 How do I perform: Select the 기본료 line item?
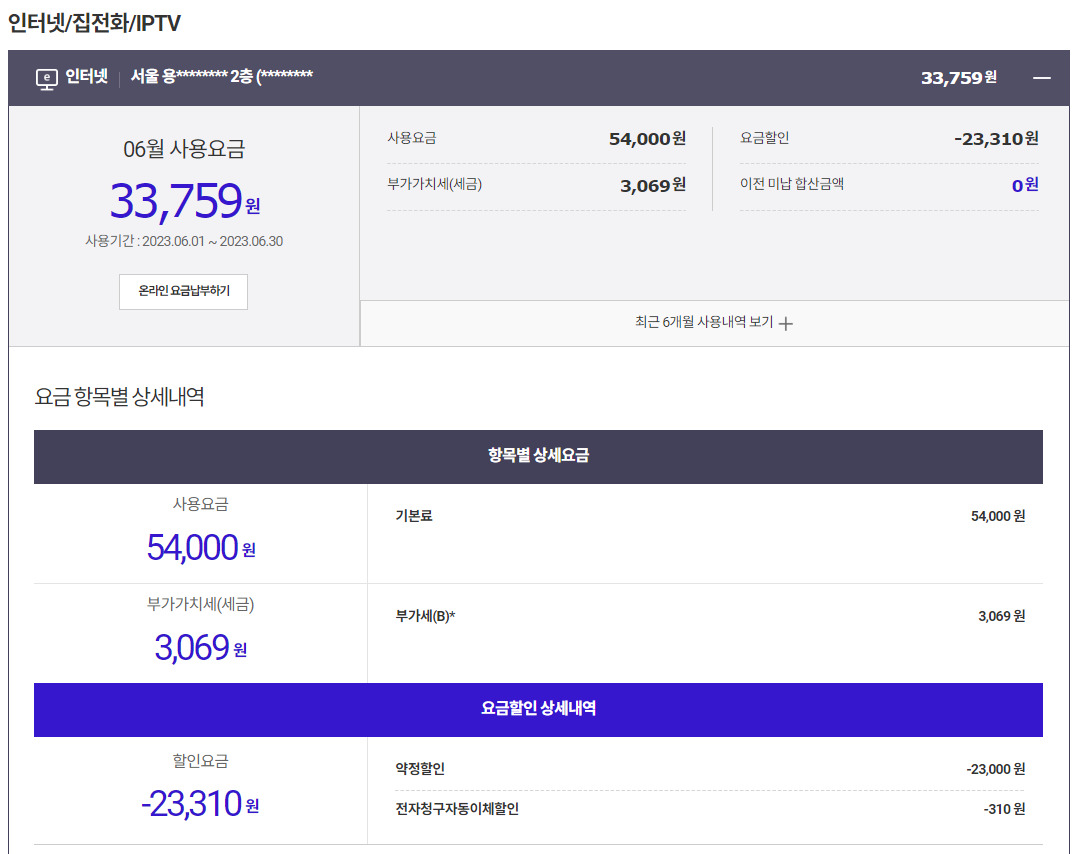(414, 516)
